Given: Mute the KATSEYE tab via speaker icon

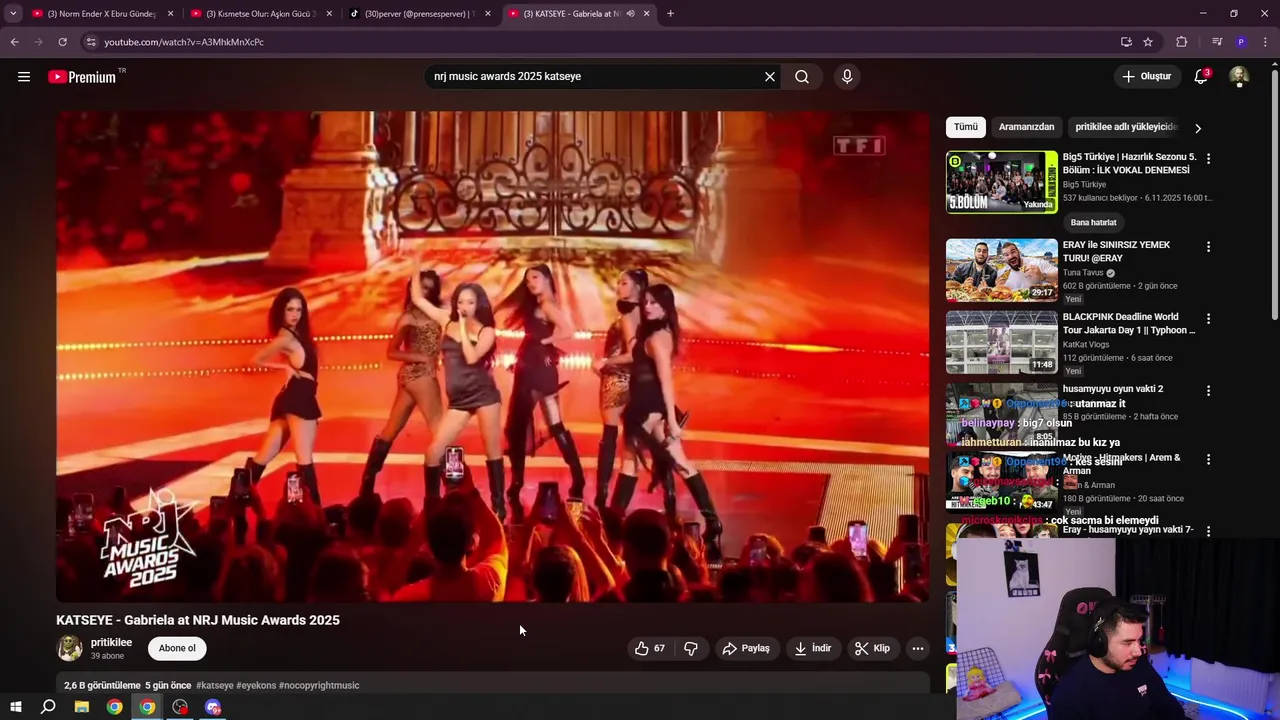Looking at the screenshot, I should (630, 13).
